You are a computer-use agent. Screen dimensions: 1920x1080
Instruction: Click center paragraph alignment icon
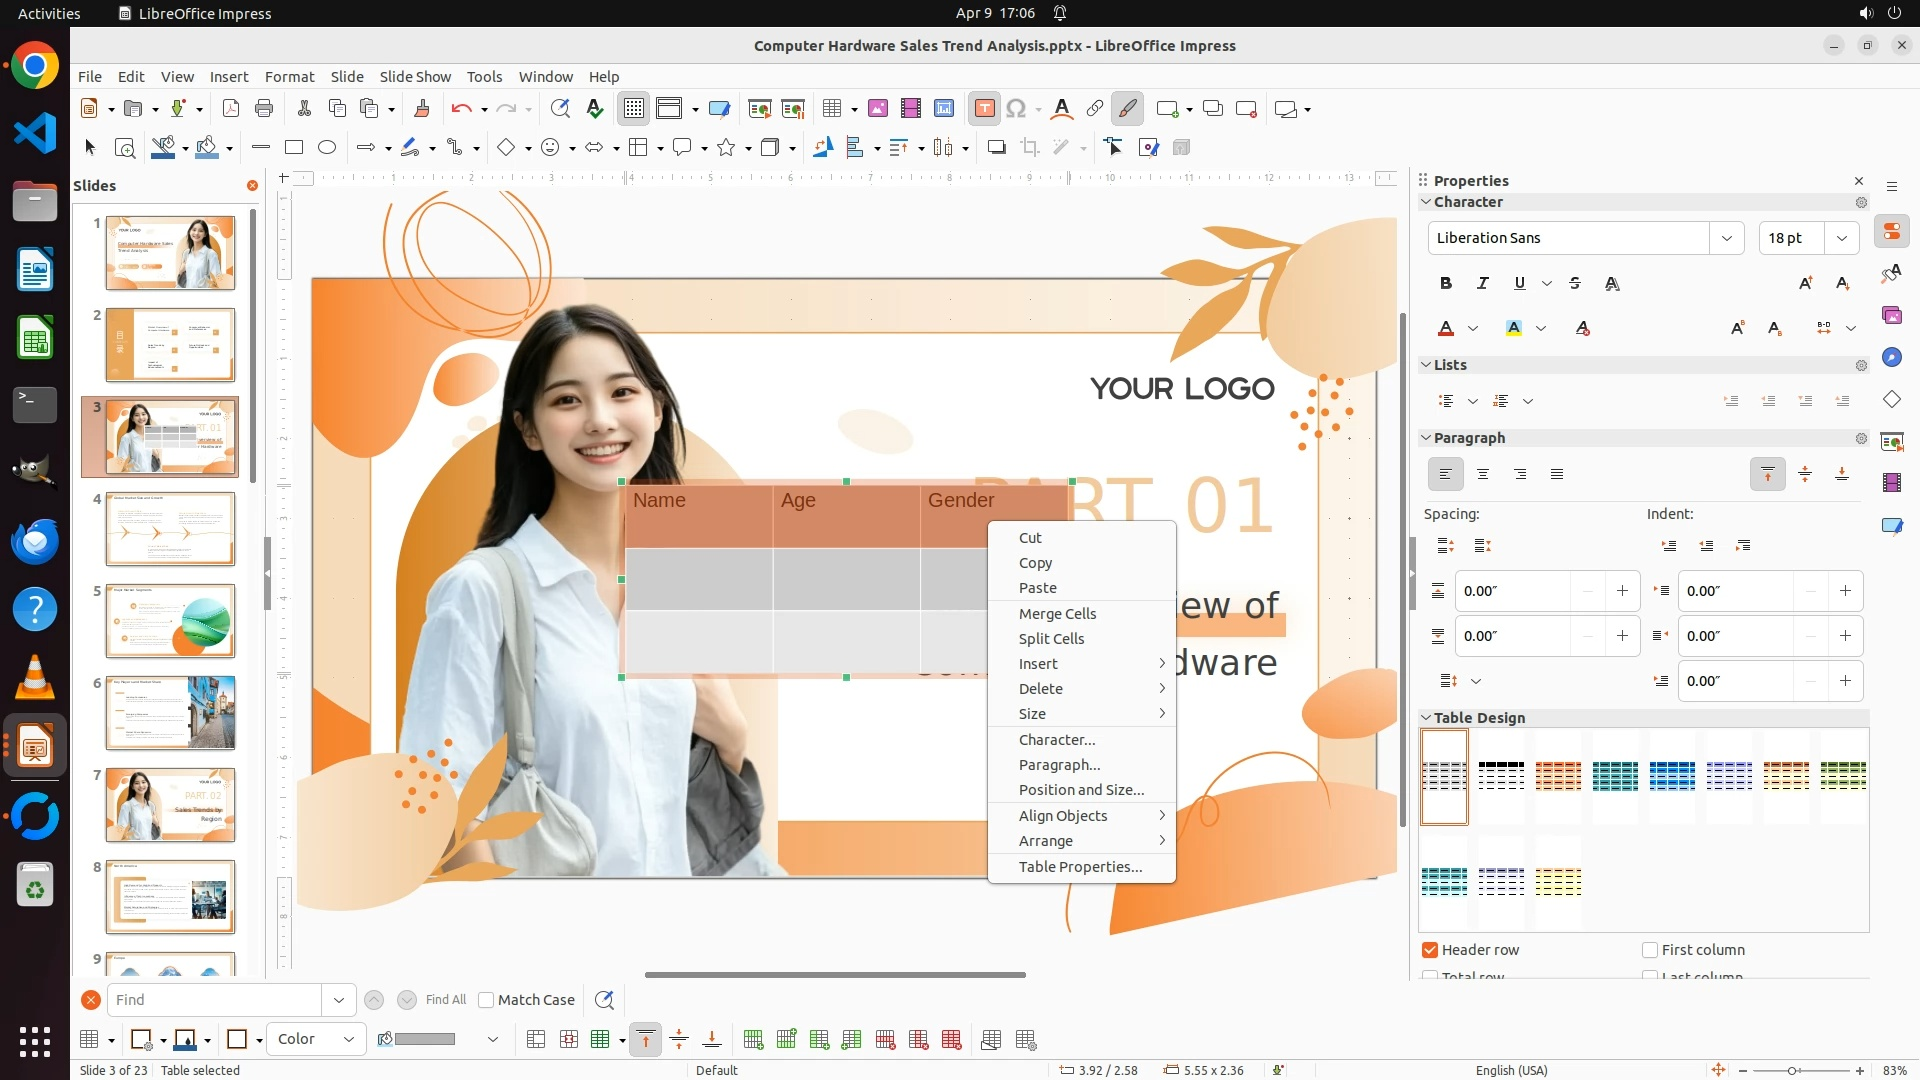(x=1482, y=474)
